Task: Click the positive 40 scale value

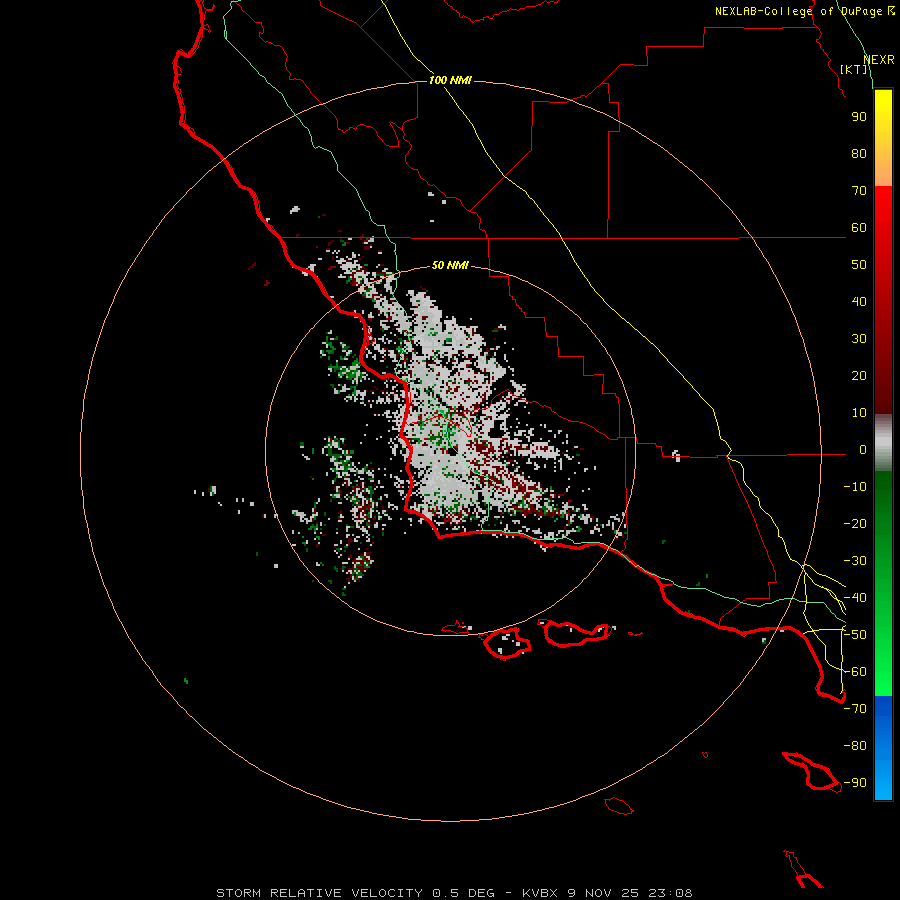Action: pos(859,302)
